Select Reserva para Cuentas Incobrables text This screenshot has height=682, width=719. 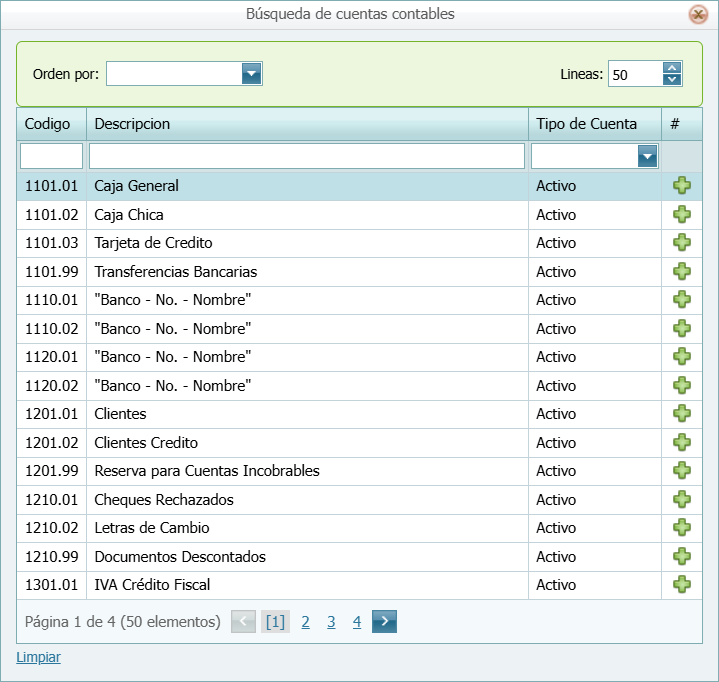(207, 471)
